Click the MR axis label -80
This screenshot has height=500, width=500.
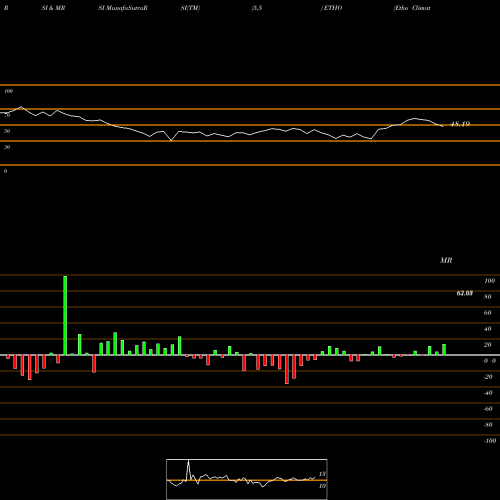pos(488,425)
